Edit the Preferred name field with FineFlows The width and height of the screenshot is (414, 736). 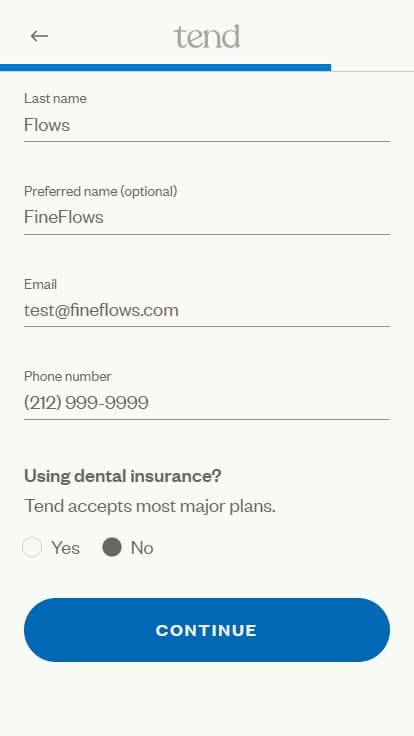[207, 217]
